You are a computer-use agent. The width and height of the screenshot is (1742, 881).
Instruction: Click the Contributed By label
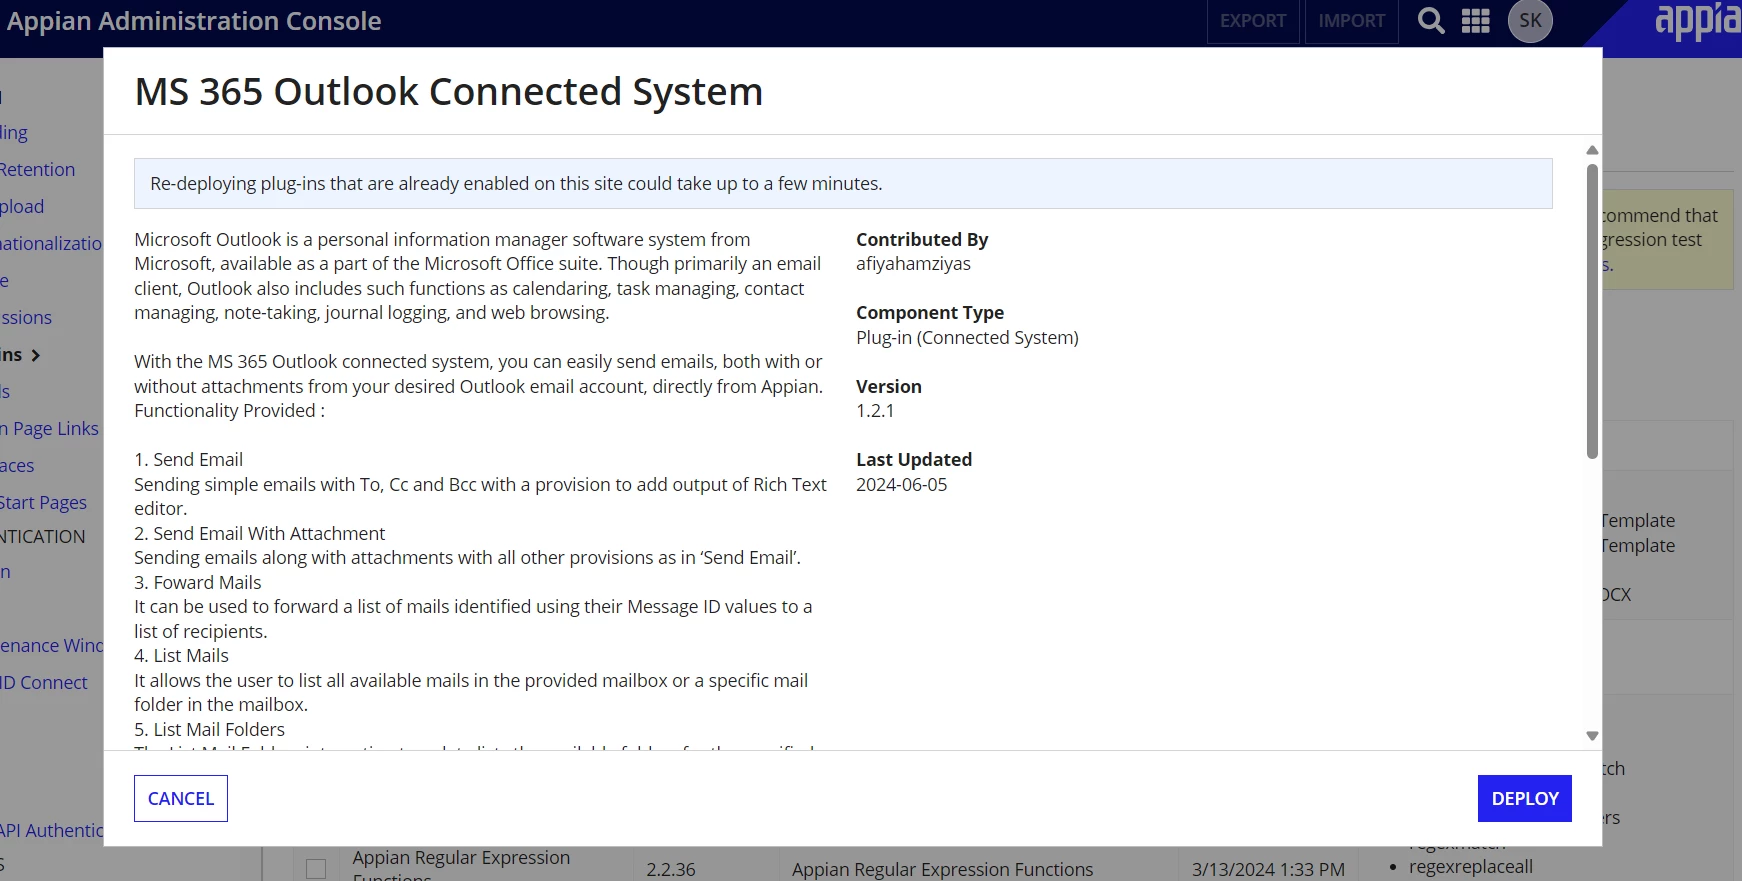tap(922, 240)
